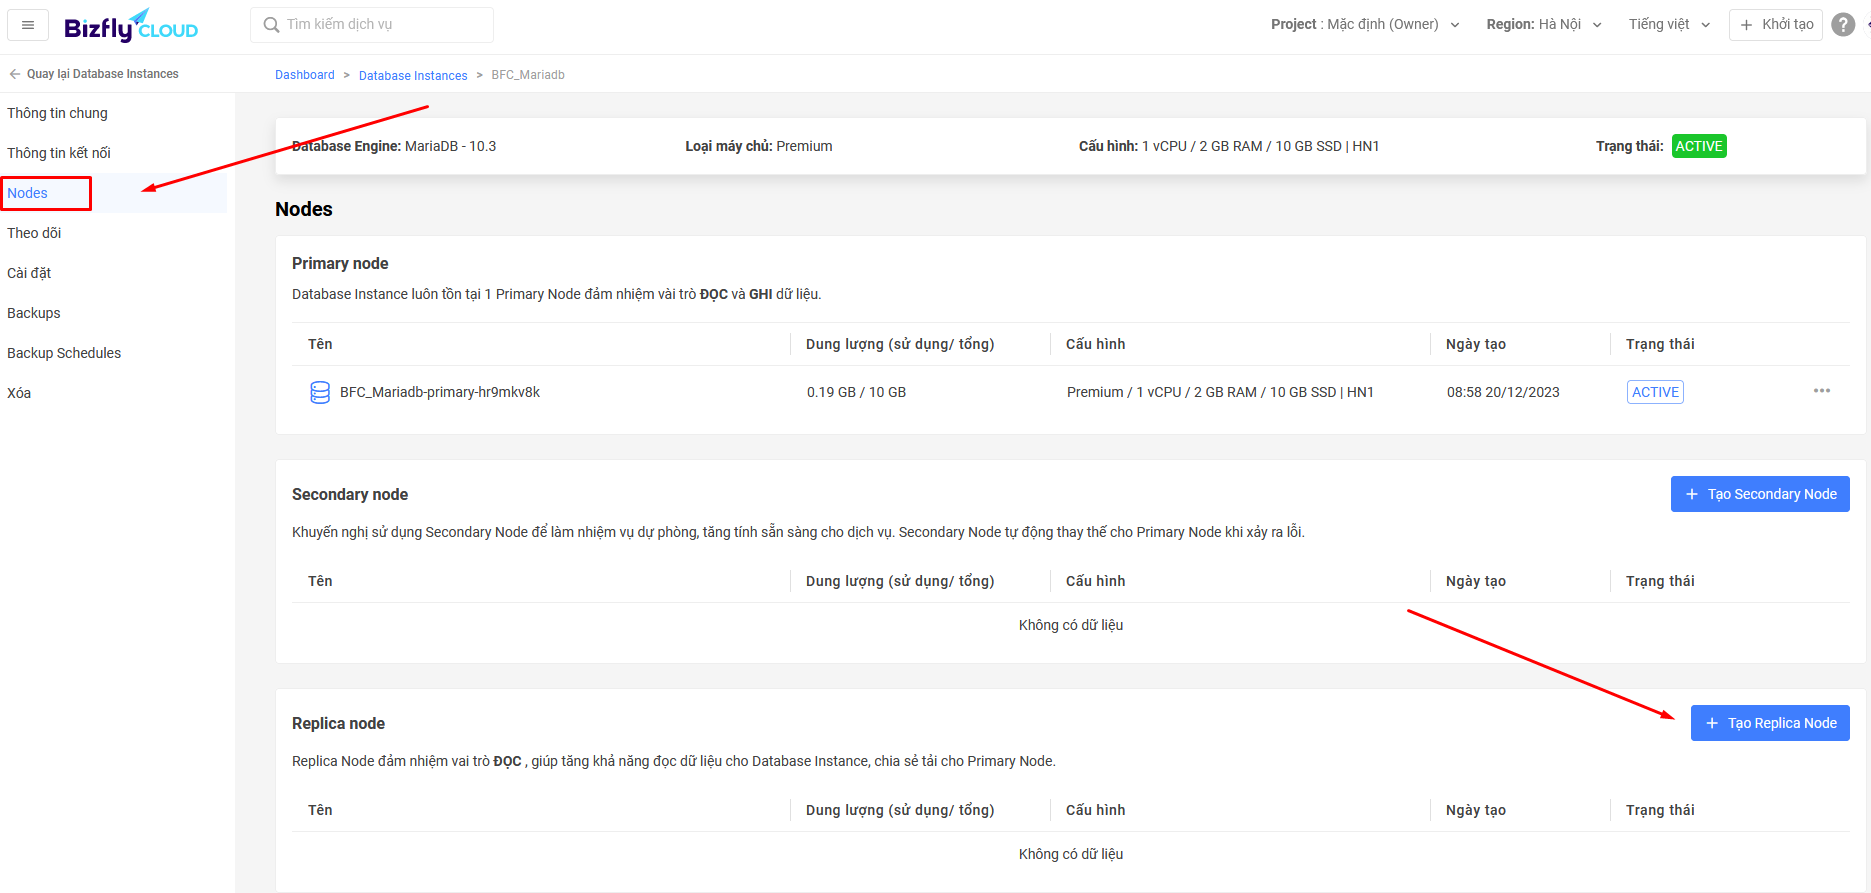This screenshot has height=893, width=1871.
Task: Click the Bizfly Cloud logo
Action: click(x=131, y=26)
